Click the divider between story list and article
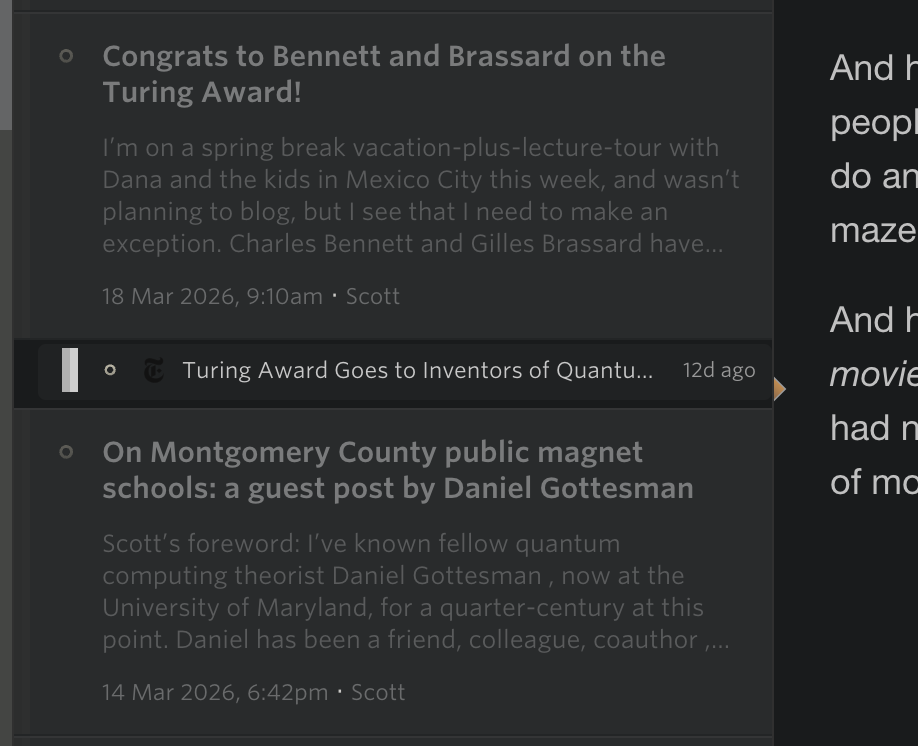918x746 pixels. click(x=774, y=560)
